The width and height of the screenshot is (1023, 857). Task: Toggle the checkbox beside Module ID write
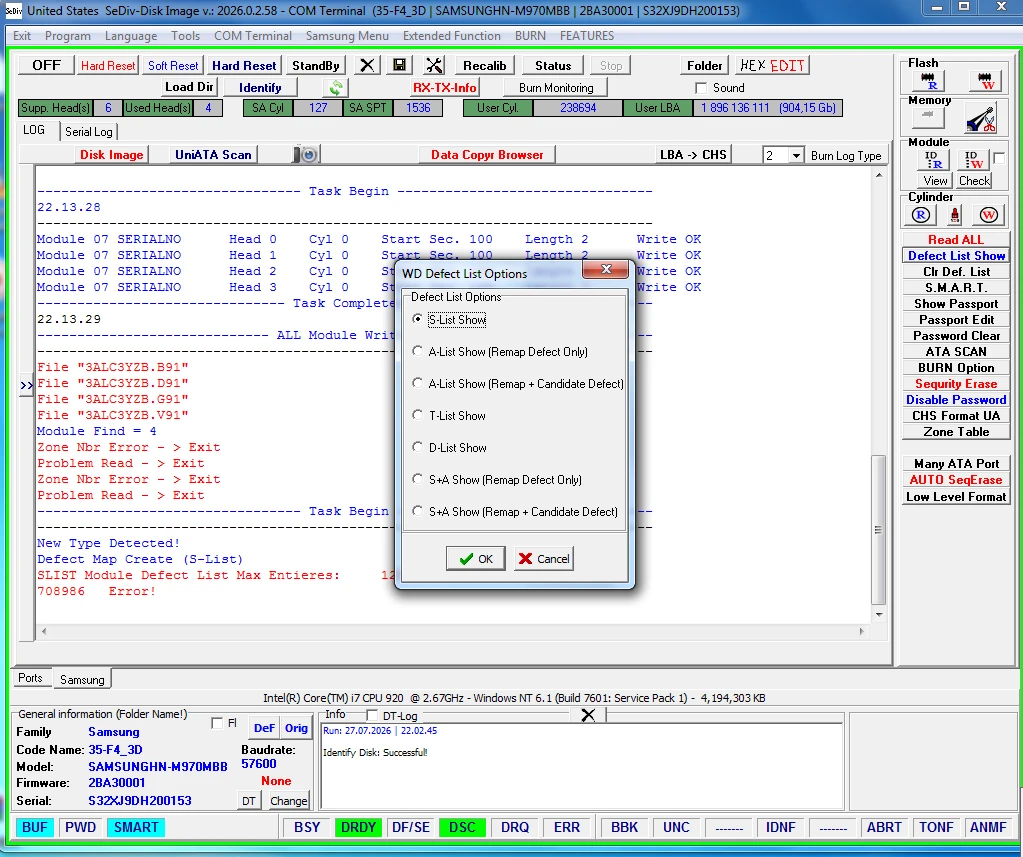[999, 158]
